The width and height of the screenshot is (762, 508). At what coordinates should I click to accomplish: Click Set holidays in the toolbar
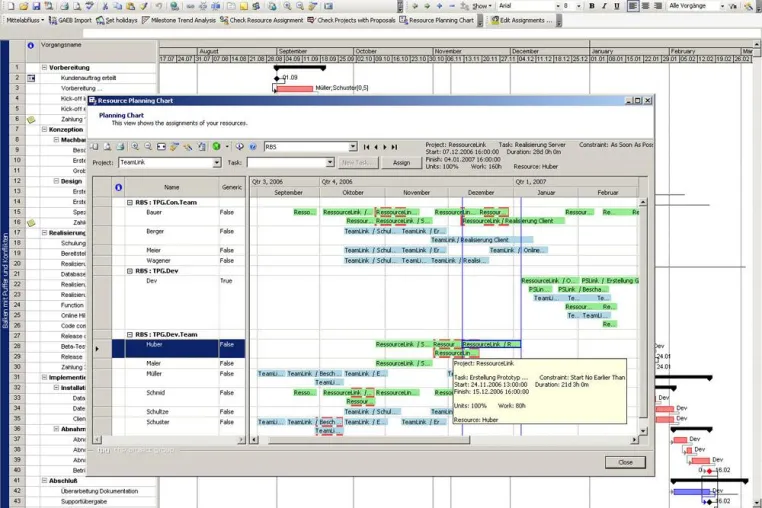point(117,20)
